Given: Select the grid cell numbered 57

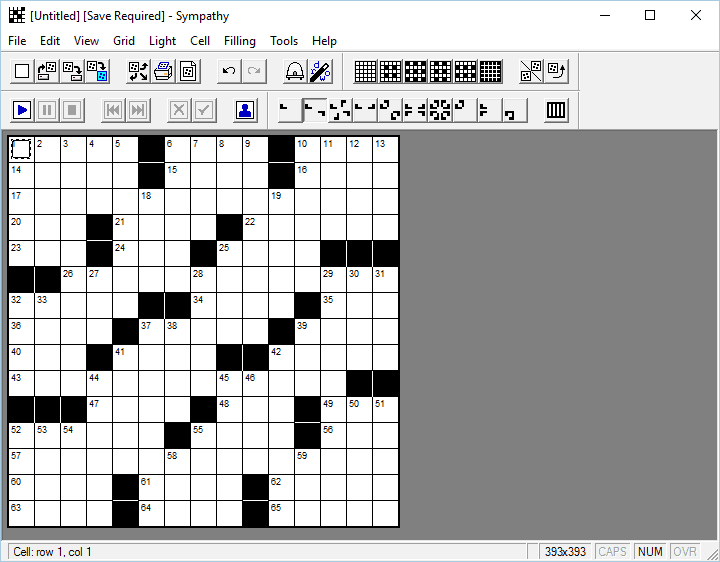Looking at the screenshot, I should tap(22, 461).
